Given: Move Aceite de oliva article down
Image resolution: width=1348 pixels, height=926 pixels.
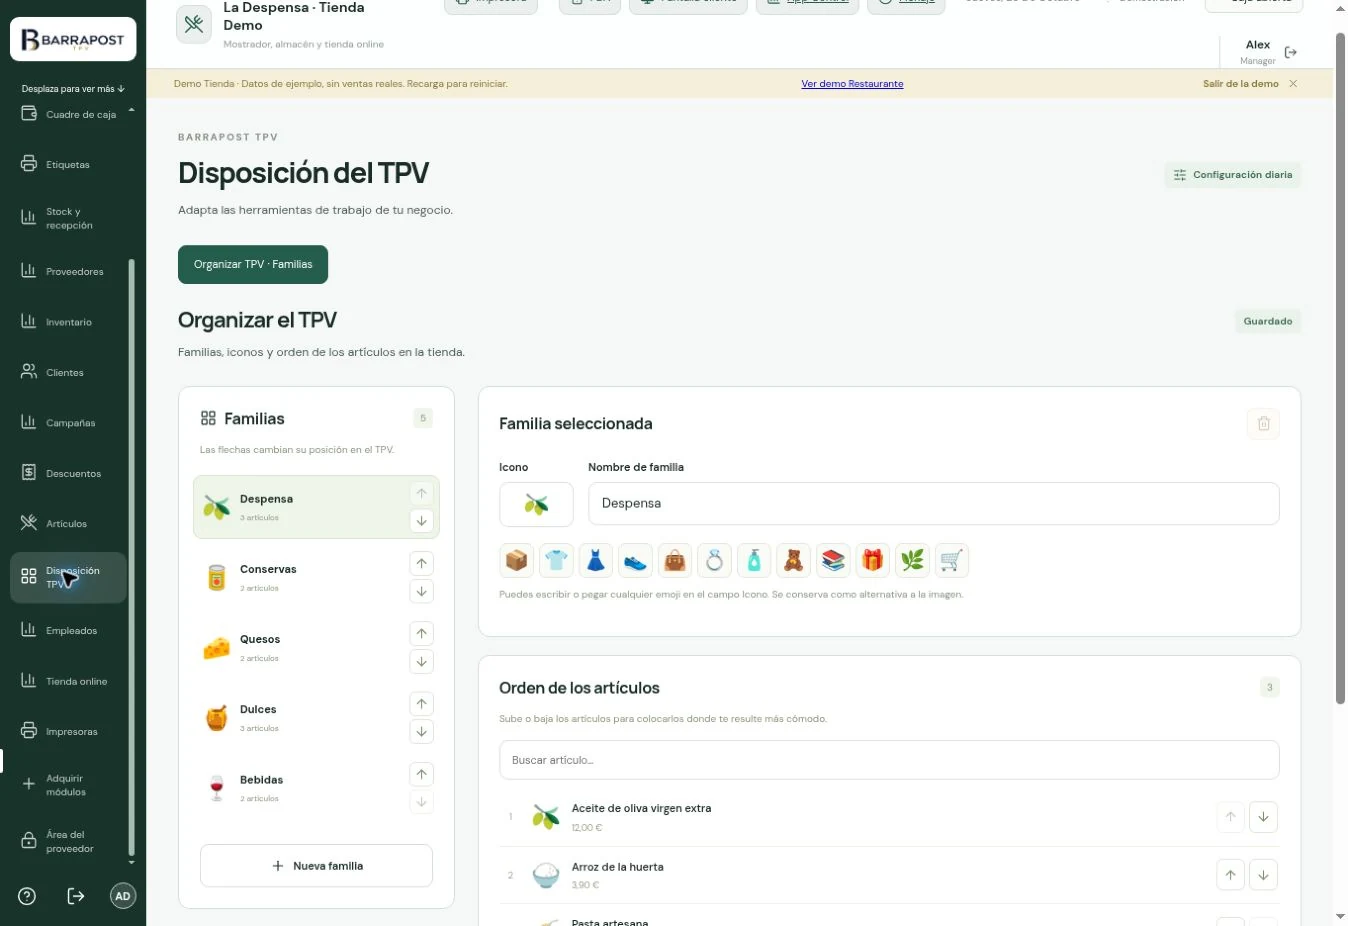Looking at the screenshot, I should click(1263, 817).
